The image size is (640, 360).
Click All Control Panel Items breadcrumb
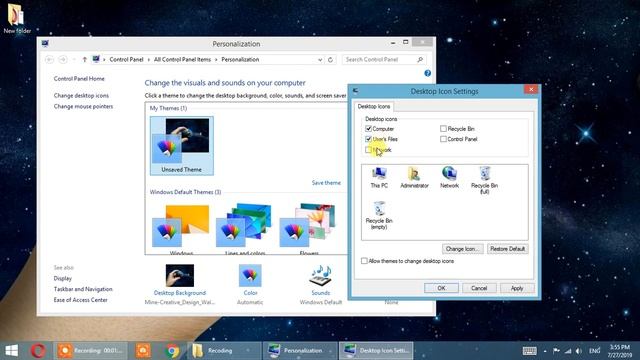click(x=182, y=60)
